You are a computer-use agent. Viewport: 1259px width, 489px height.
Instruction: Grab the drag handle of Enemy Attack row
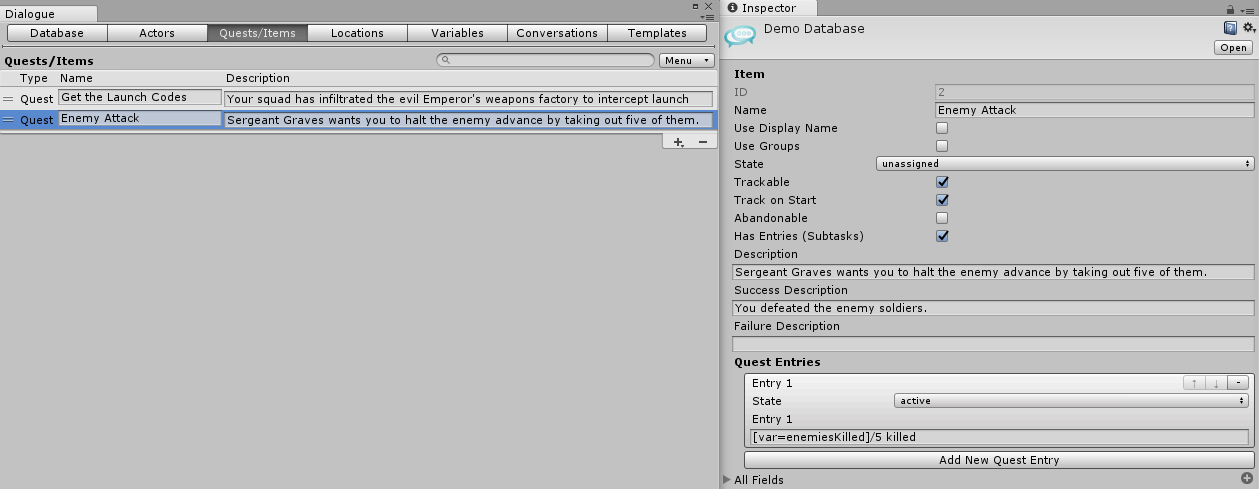click(x=8, y=119)
